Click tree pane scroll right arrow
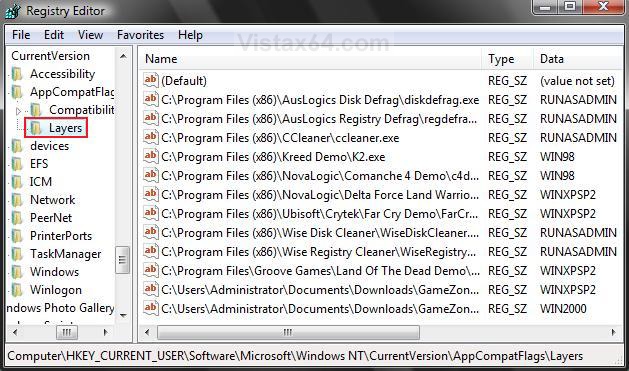 106,332
